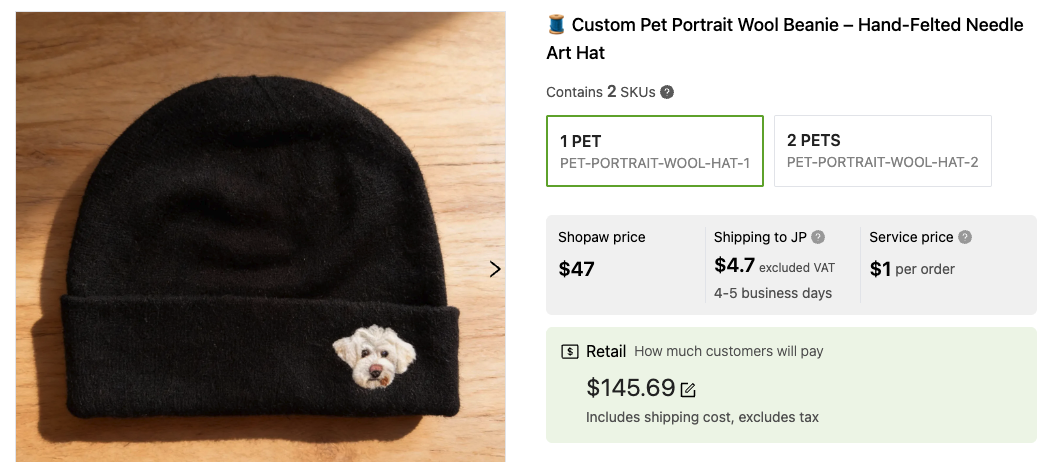Screen dimensions: 1059x462
Task: Click the $1 per order service fee
Action: 912,269
